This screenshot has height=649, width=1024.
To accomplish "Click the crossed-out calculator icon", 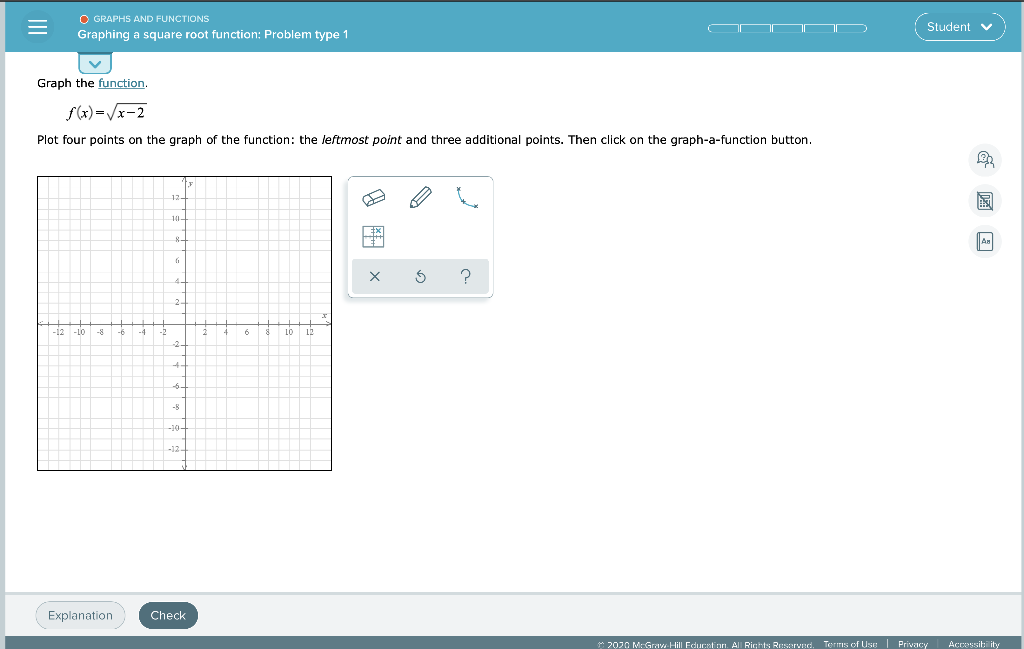I will point(985,201).
